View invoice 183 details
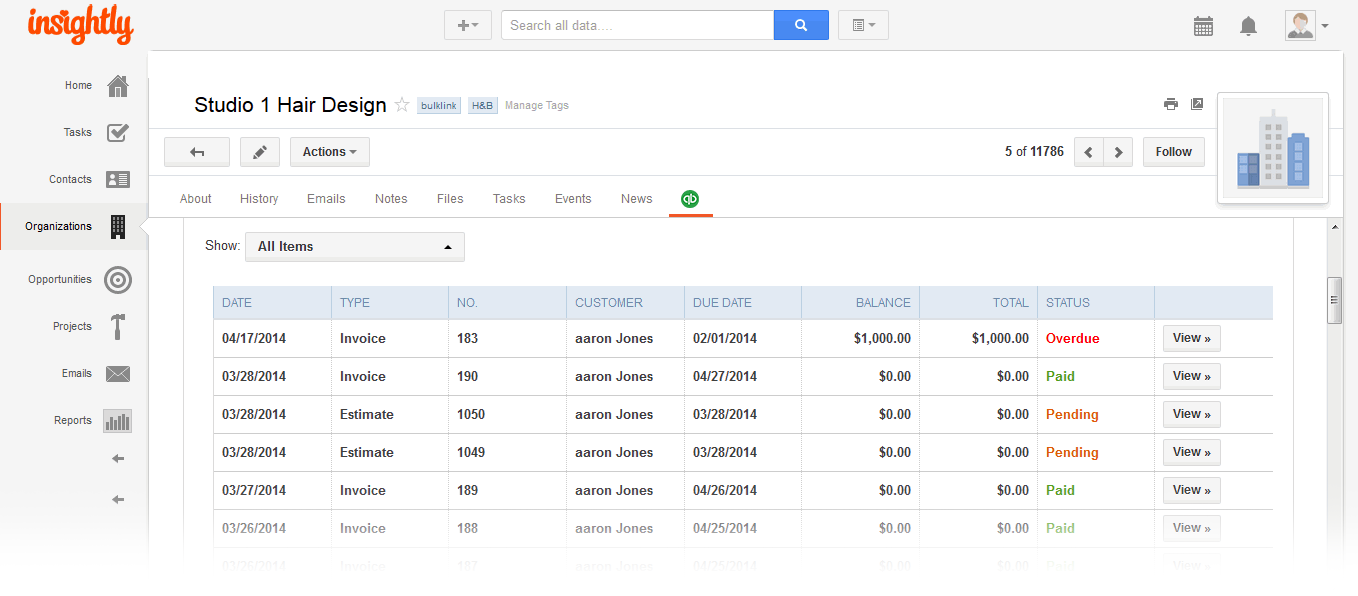This screenshot has width=1358, height=596. coord(1192,338)
